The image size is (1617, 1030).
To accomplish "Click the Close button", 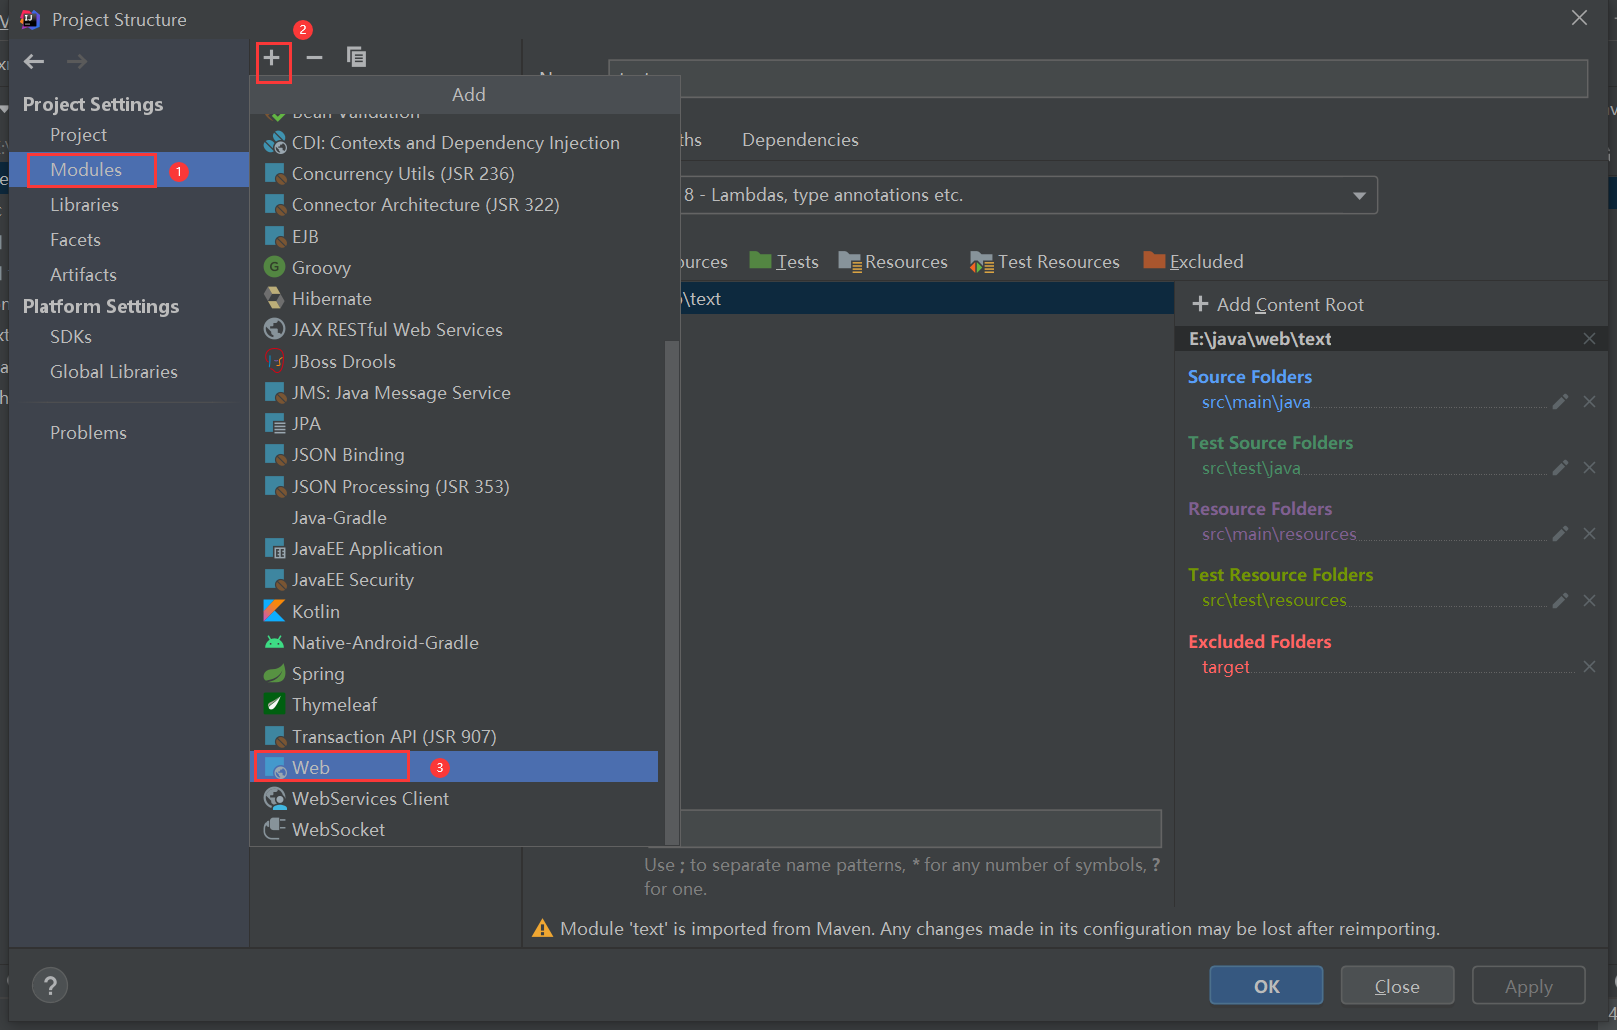I will pyautogui.click(x=1397, y=986).
